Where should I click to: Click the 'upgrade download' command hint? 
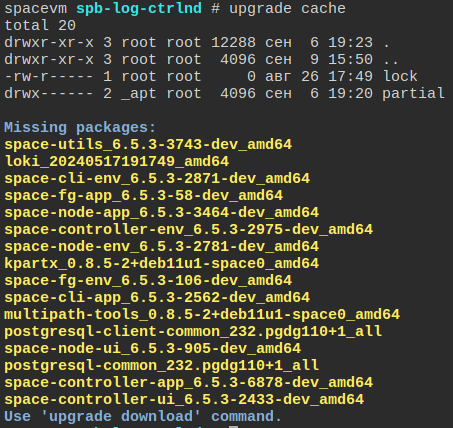(x=121, y=417)
